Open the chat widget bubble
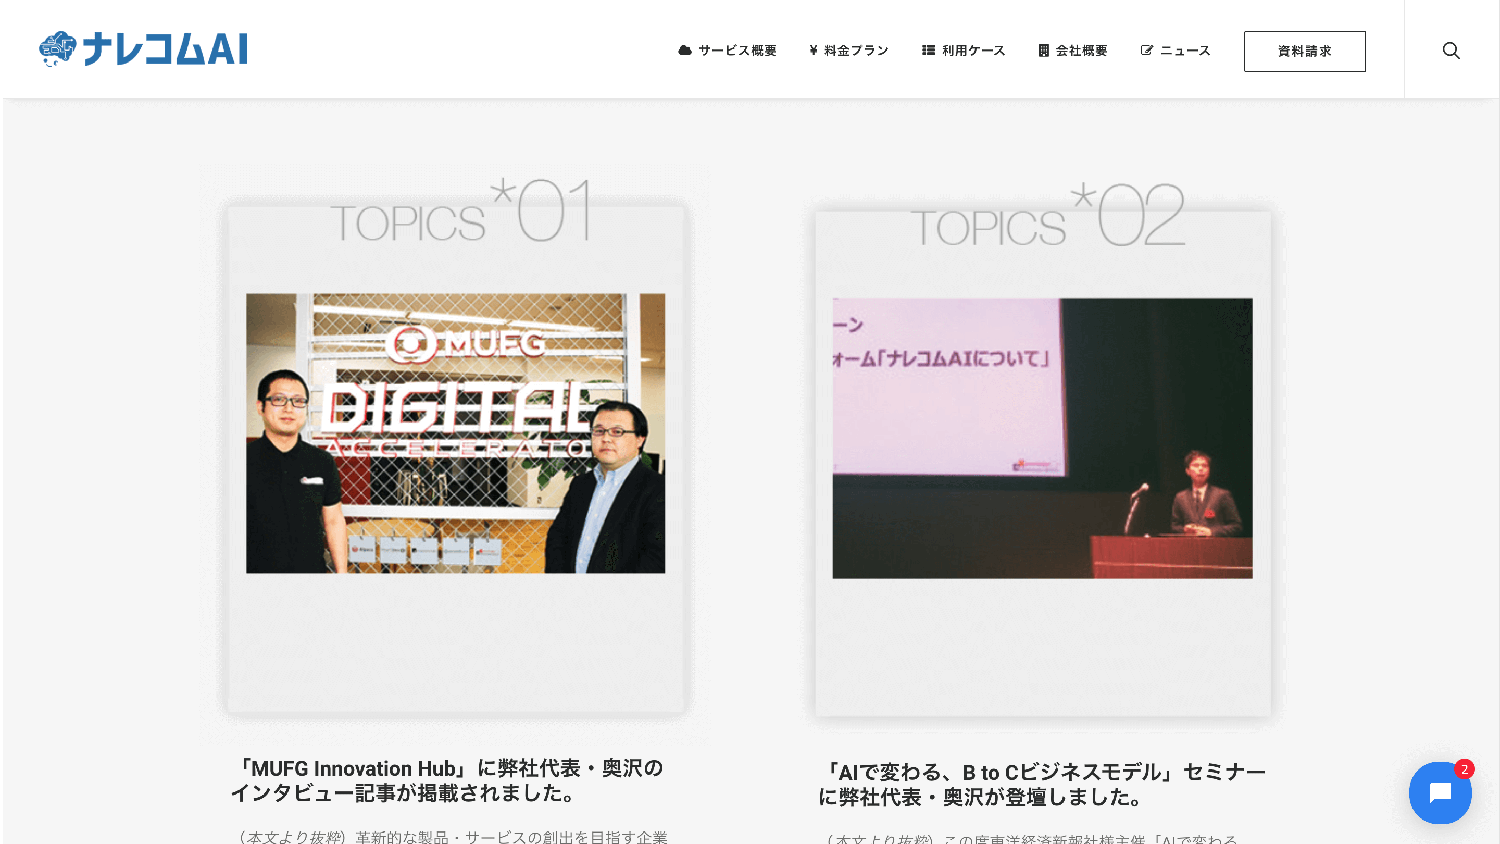This screenshot has width=1500, height=844. 1440,793
